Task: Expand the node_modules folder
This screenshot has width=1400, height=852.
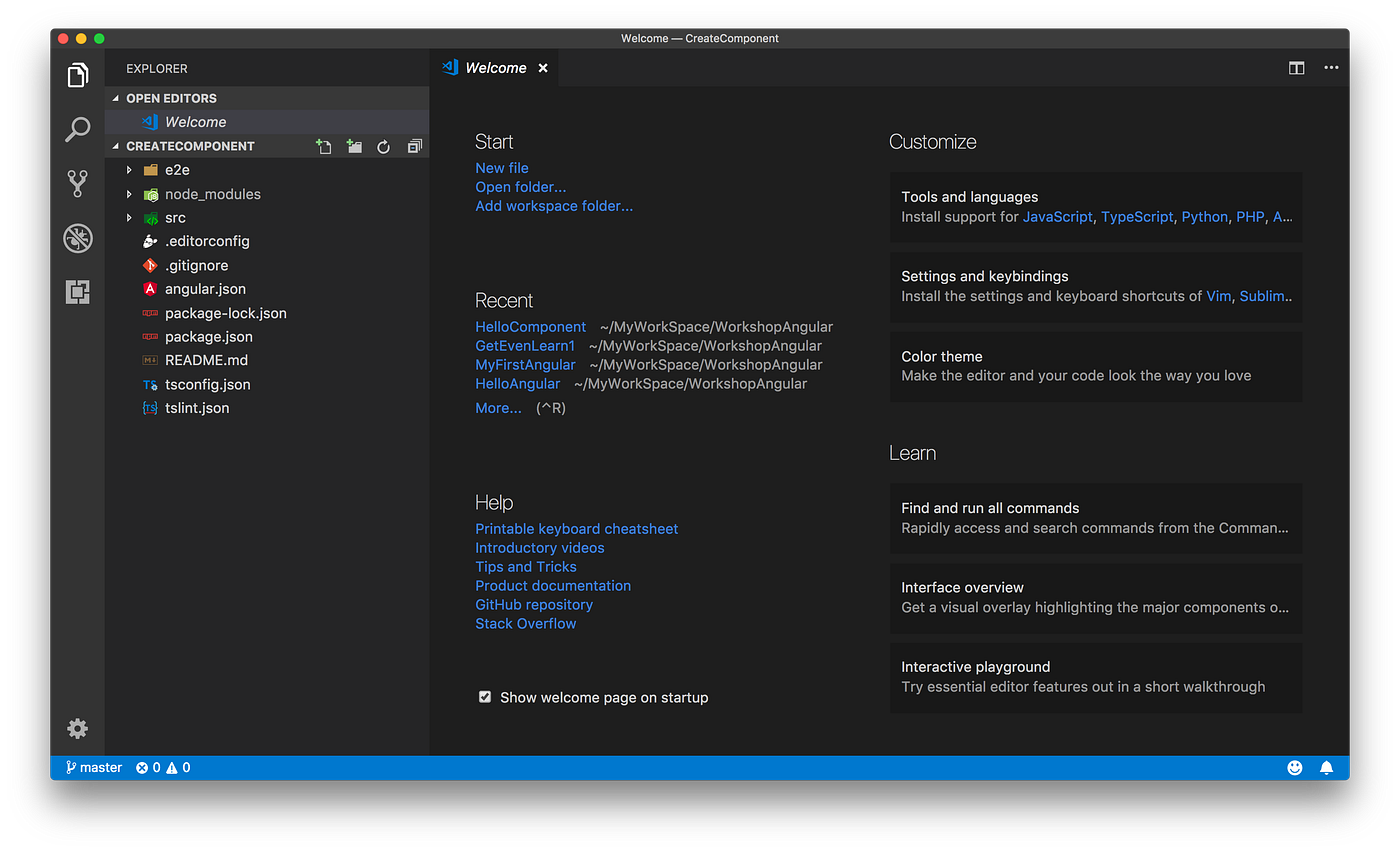Action: pyautogui.click(x=128, y=193)
